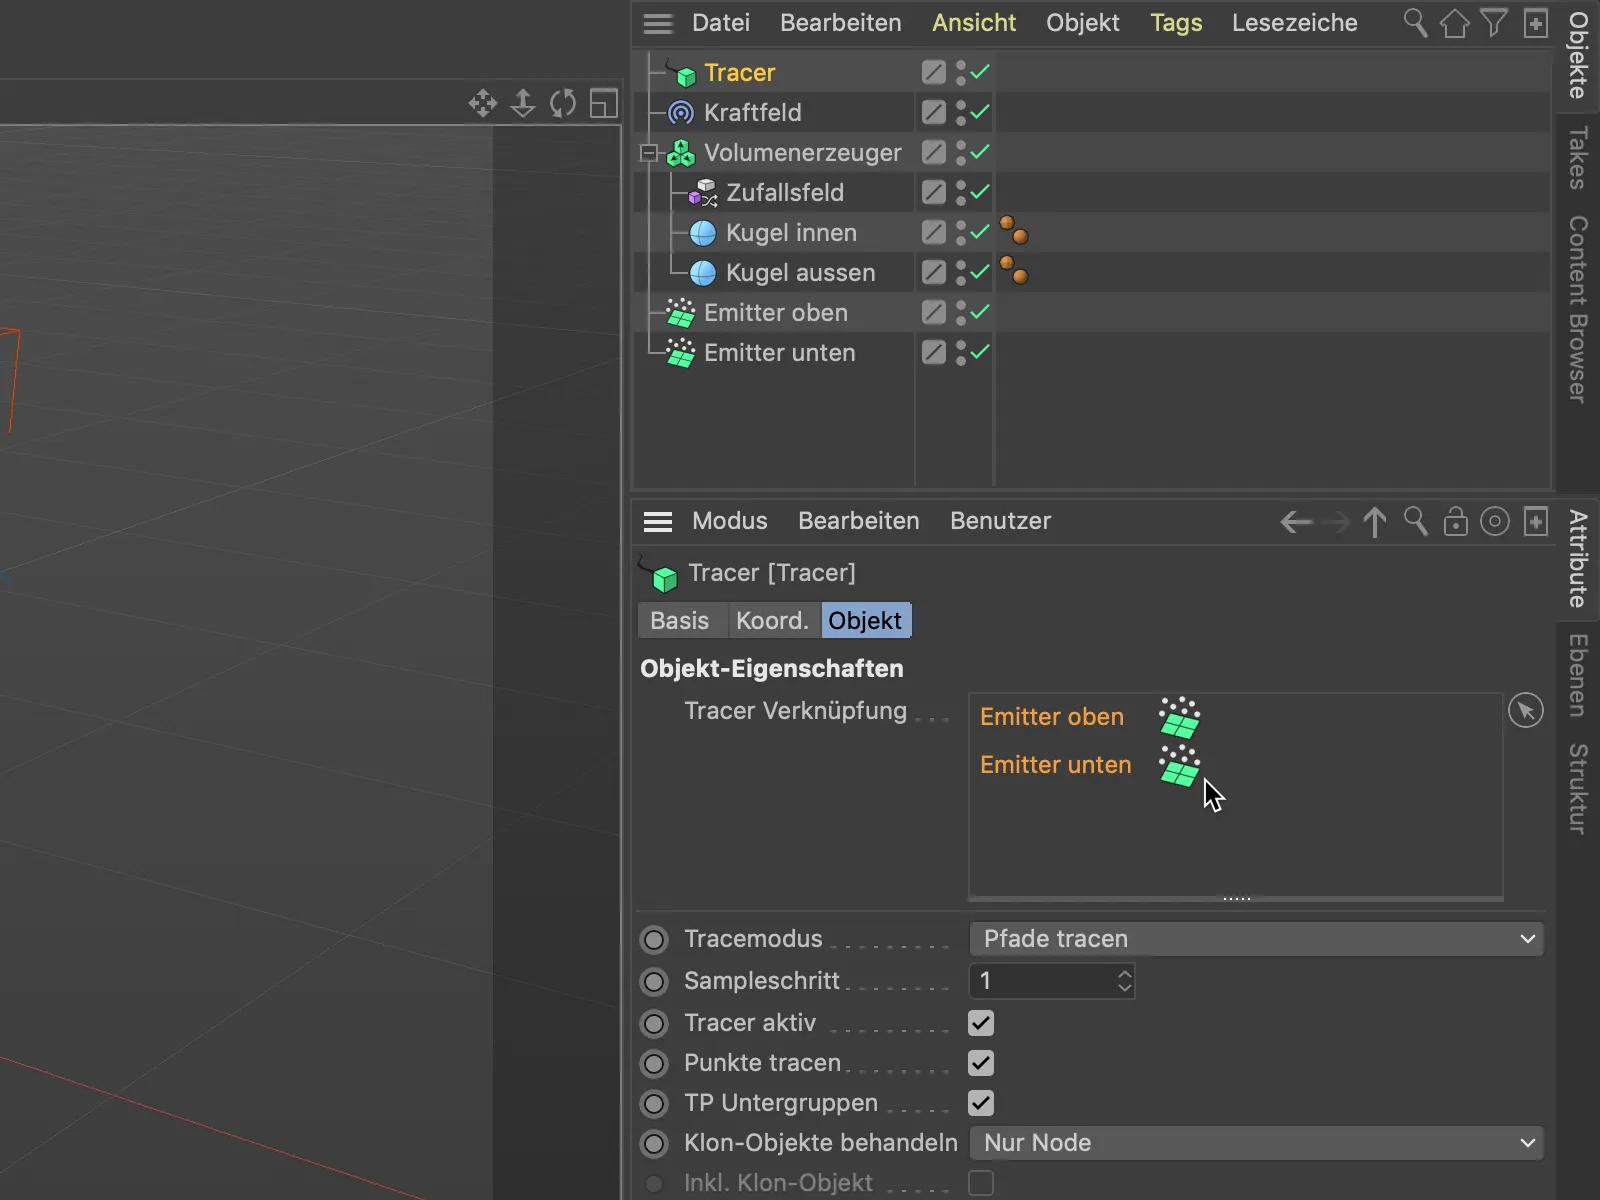
Task: Click the object picker arrow for Tracer Verknüpfung
Action: pos(1526,711)
